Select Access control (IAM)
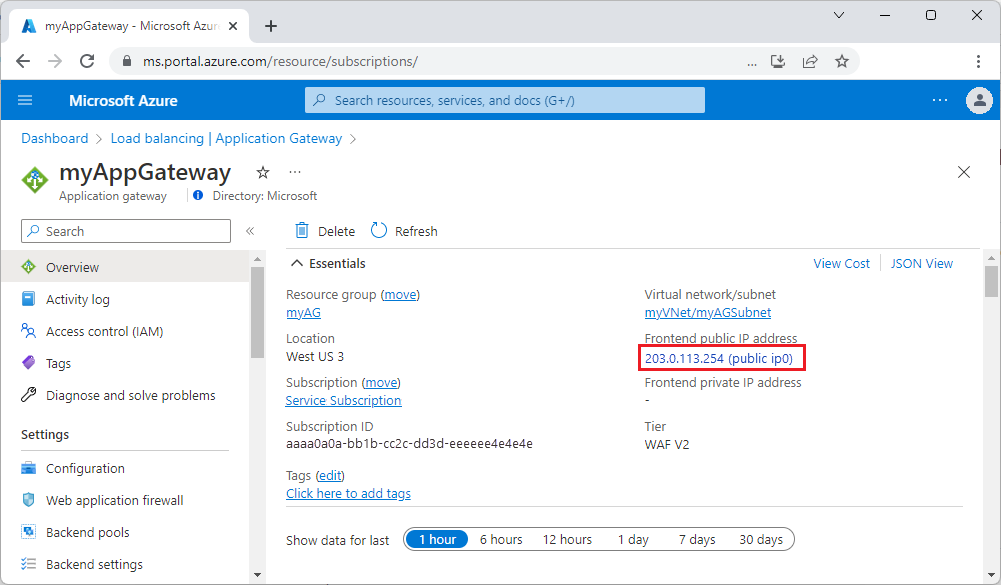Screen dimensions: 1001x585 pos(103,330)
